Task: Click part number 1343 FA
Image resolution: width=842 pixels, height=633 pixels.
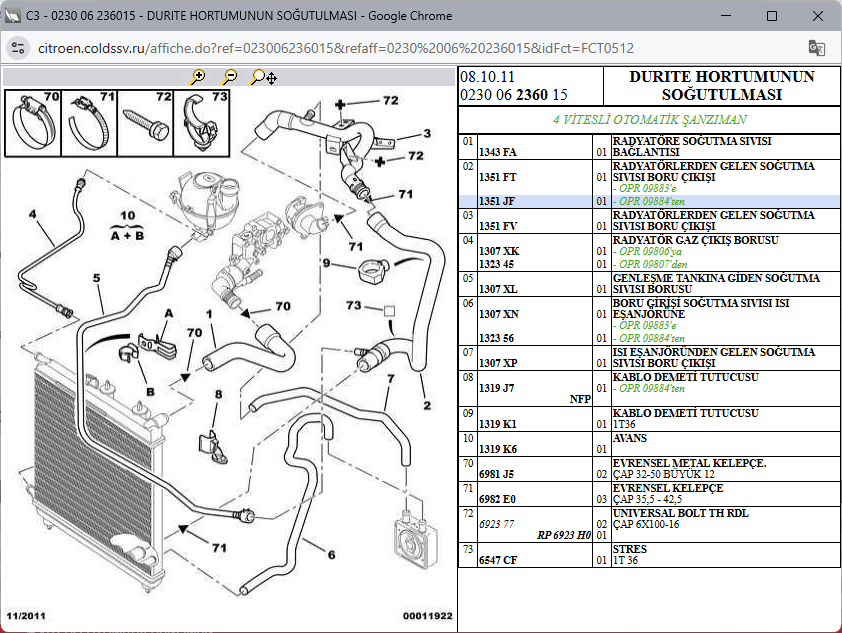Action: pyautogui.click(x=498, y=152)
